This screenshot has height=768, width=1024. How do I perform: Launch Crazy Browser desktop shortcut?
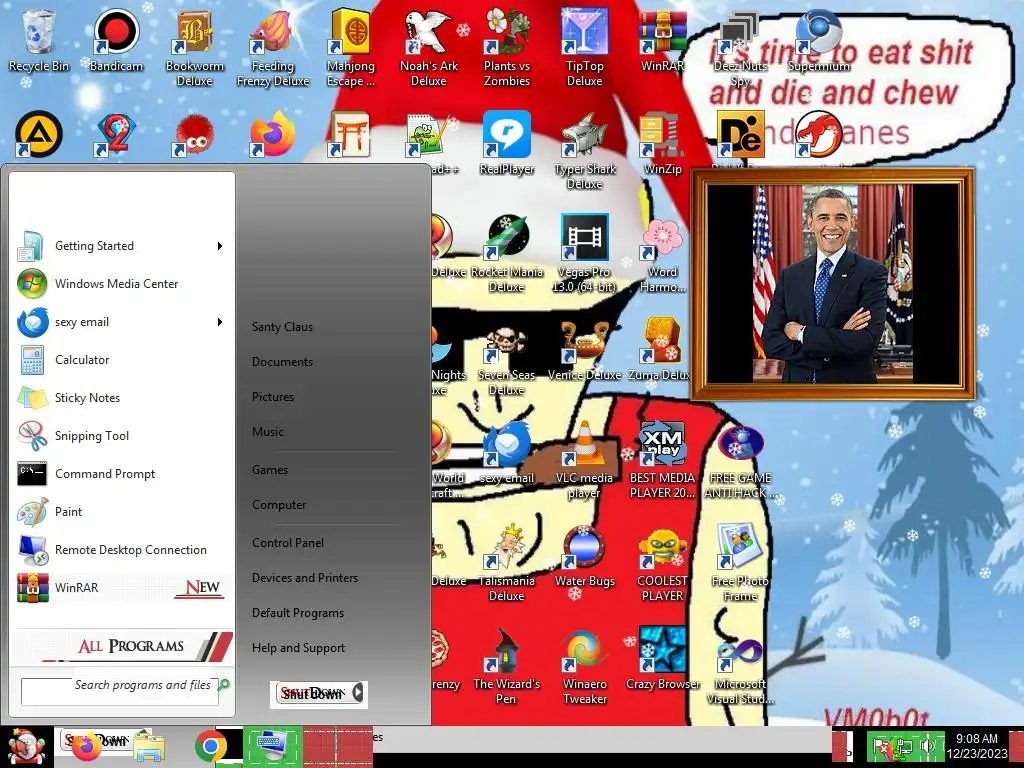pyautogui.click(x=662, y=660)
